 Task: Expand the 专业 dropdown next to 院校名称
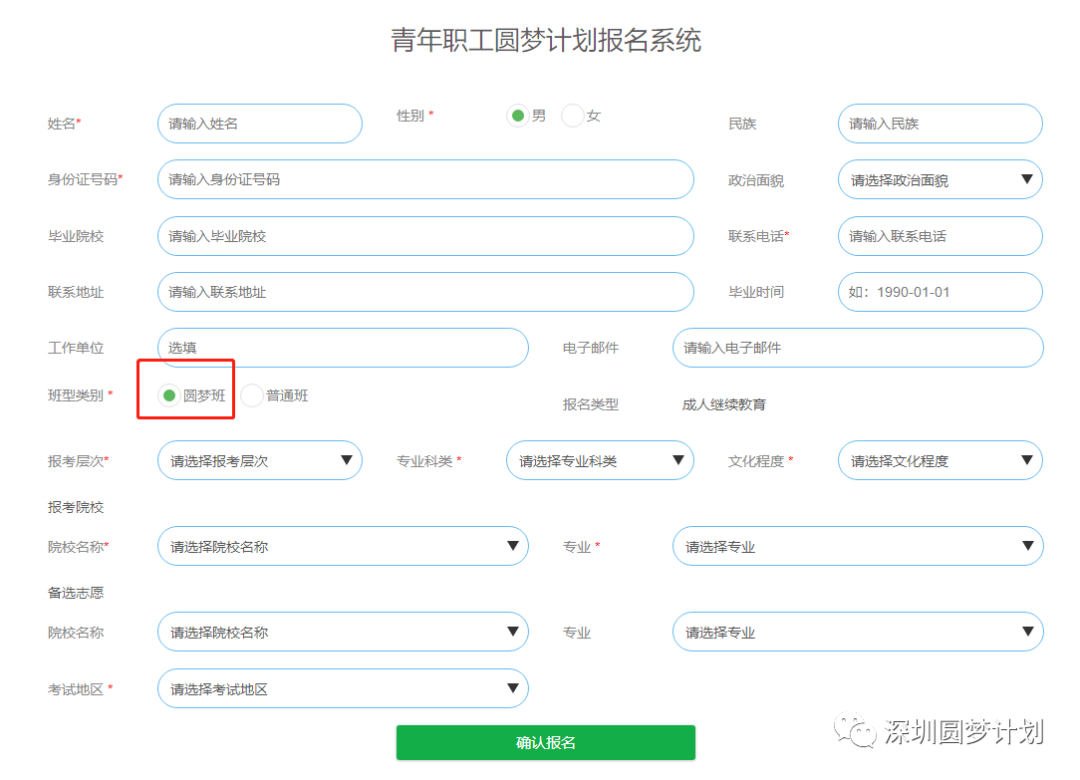coord(857,546)
